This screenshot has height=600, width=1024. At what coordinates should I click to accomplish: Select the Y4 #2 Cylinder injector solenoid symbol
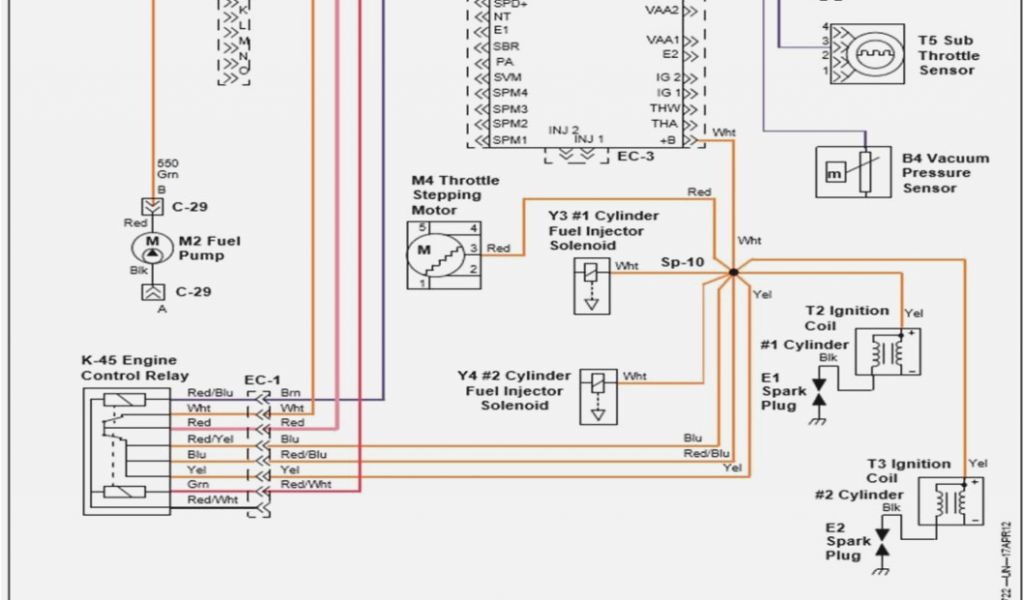pos(596,394)
